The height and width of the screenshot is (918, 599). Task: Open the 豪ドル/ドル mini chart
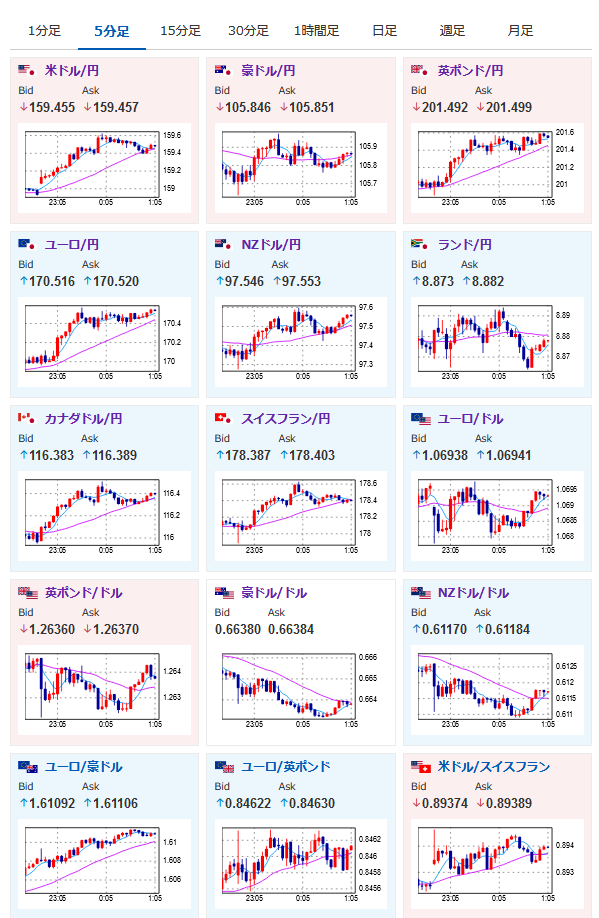(x=301, y=690)
